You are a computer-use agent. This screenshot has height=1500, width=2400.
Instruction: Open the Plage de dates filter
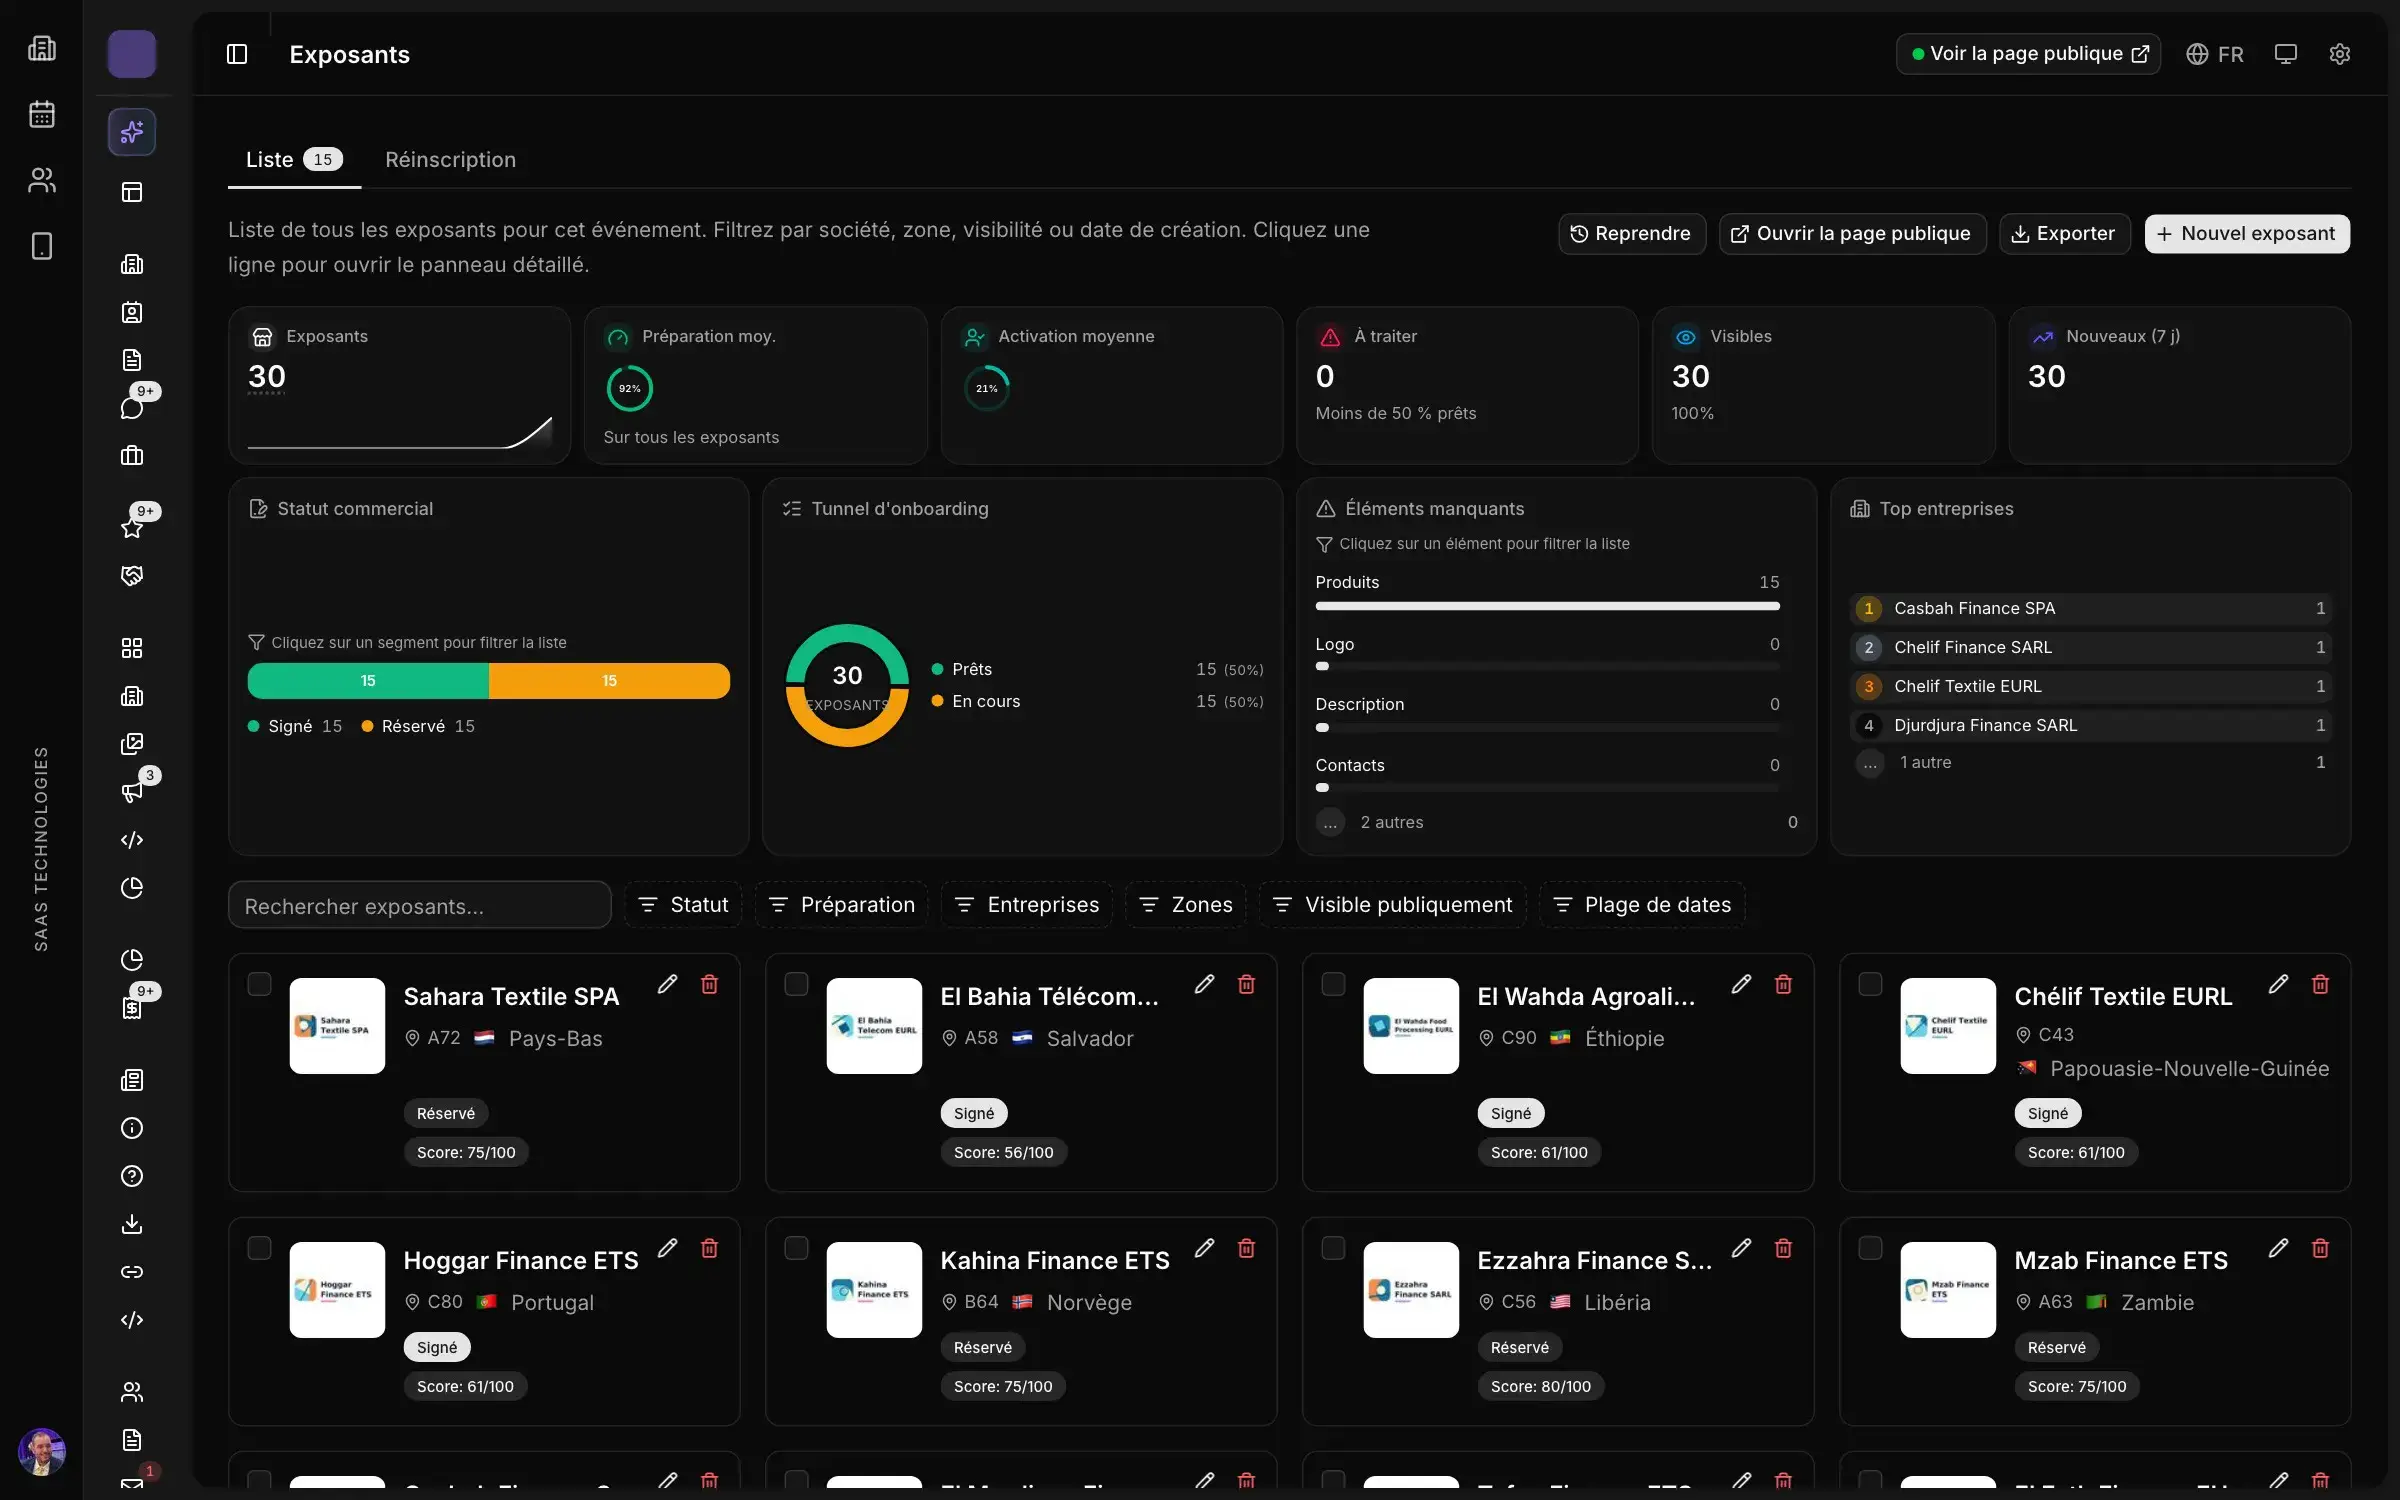click(1643, 905)
